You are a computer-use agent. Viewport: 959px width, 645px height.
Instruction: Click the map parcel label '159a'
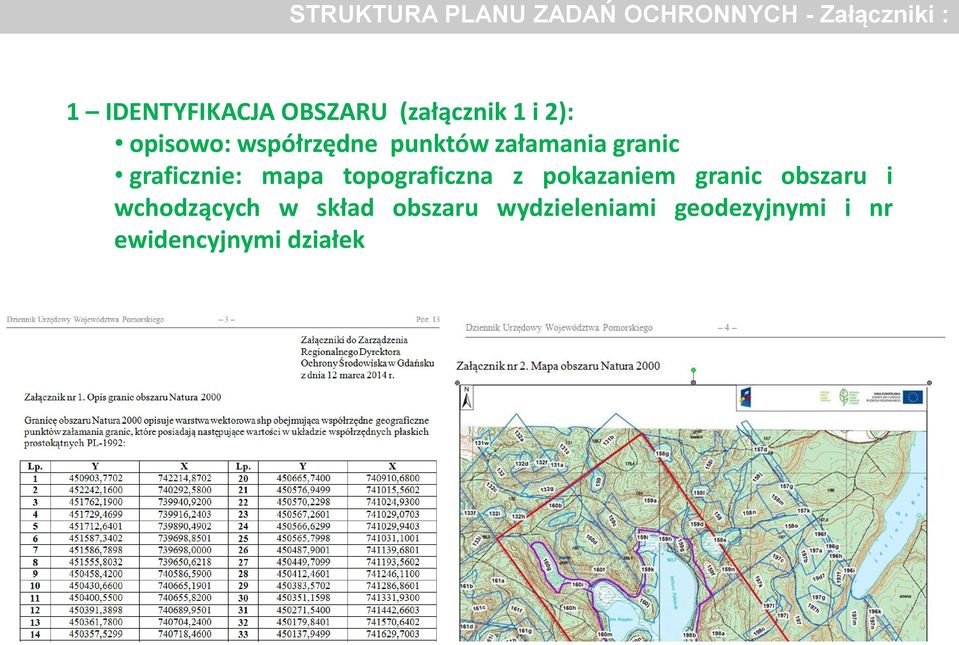651,501
